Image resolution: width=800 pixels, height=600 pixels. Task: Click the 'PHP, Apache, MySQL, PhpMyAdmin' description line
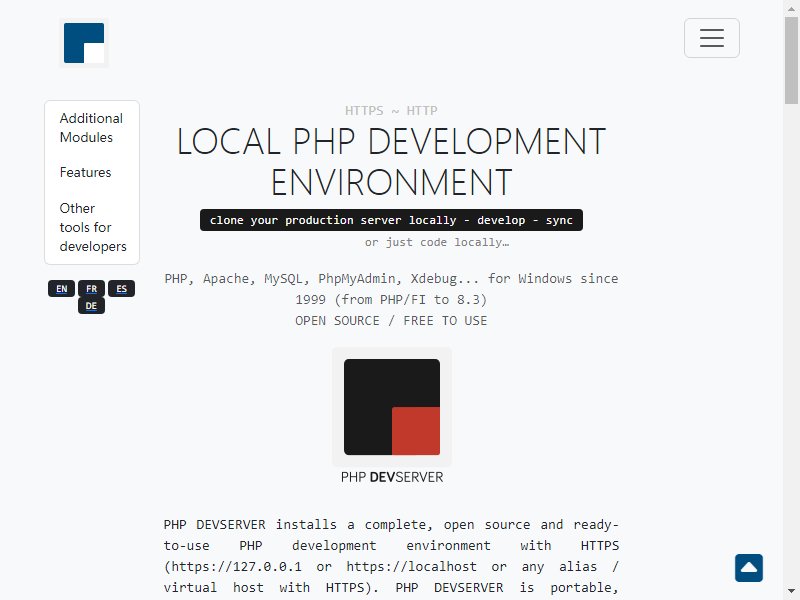(391, 279)
